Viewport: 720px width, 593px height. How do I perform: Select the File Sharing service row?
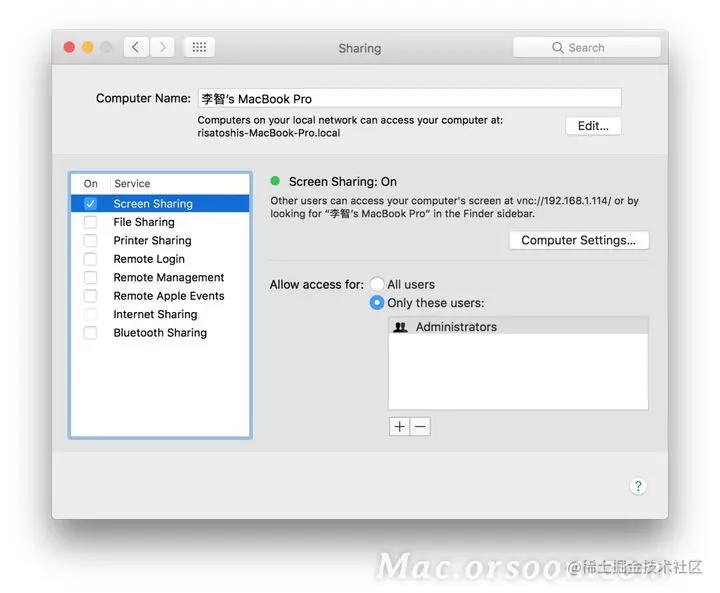pyautogui.click(x=160, y=222)
